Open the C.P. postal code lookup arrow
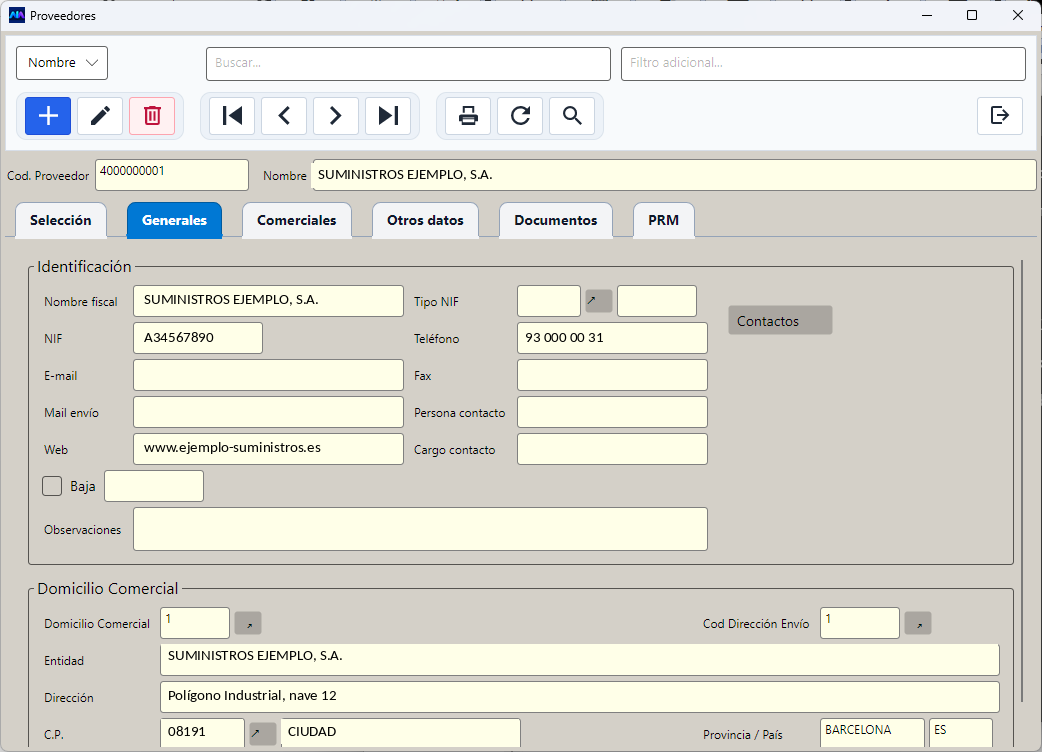The image size is (1042, 752). point(262,733)
